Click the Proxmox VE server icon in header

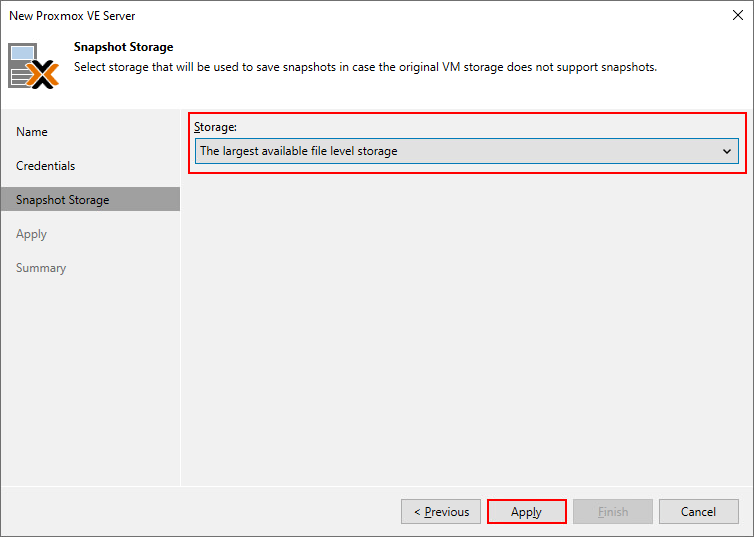[33, 65]
